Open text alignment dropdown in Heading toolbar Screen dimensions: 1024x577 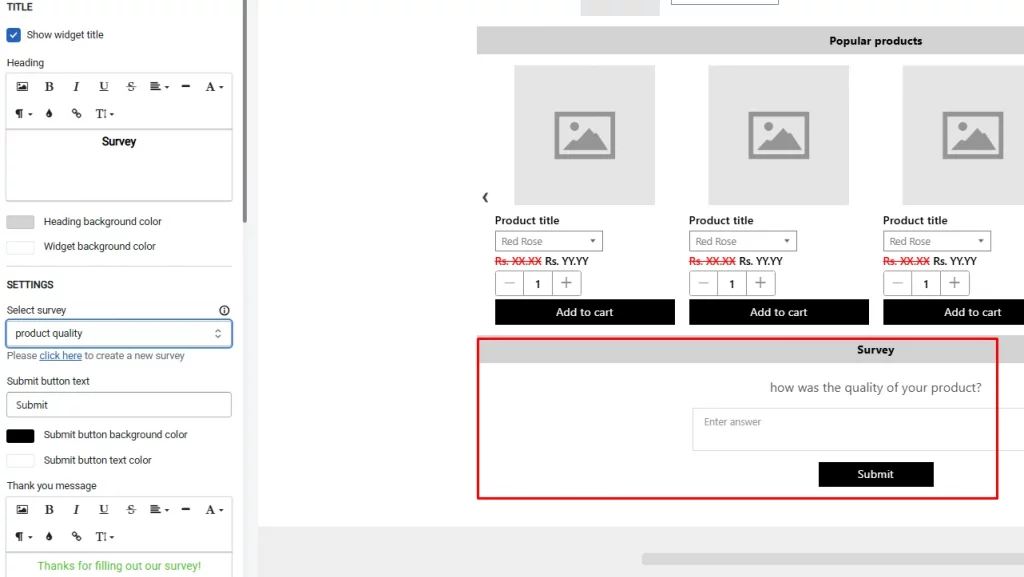pos(159,87)
